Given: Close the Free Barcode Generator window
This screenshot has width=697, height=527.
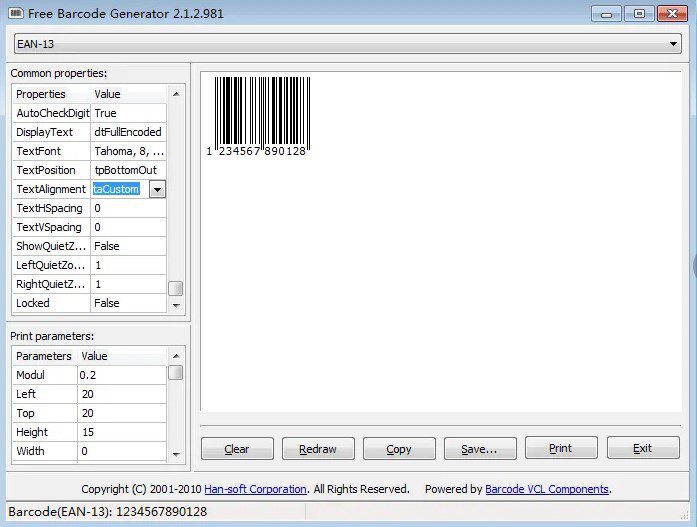Looking at the screenshot, I should (x=673, y=14).
